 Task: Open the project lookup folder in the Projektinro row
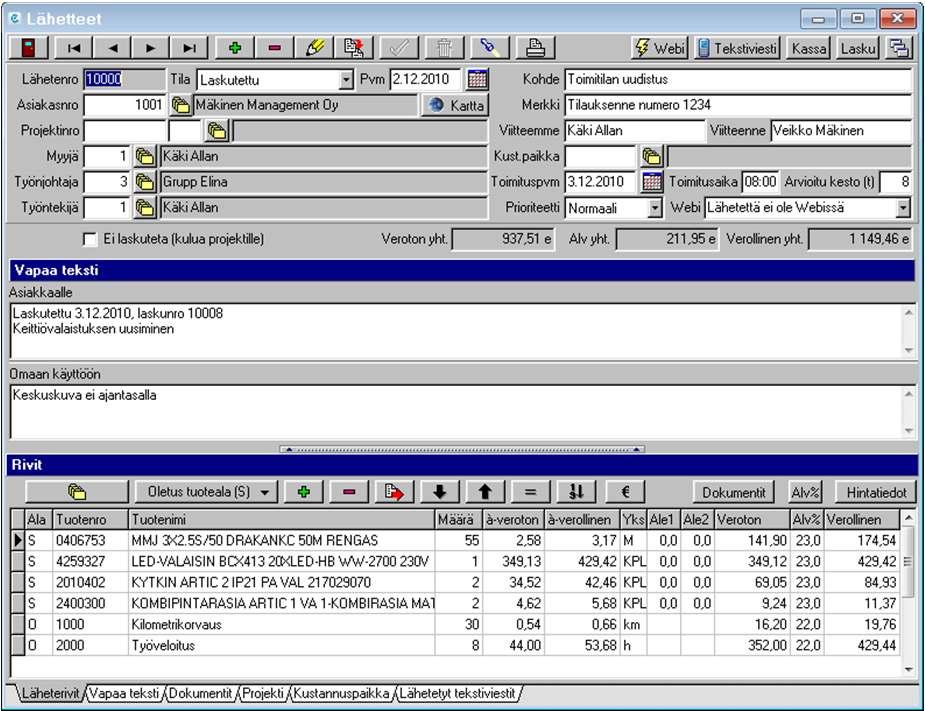pyautogui.click(x=217, y=130)
